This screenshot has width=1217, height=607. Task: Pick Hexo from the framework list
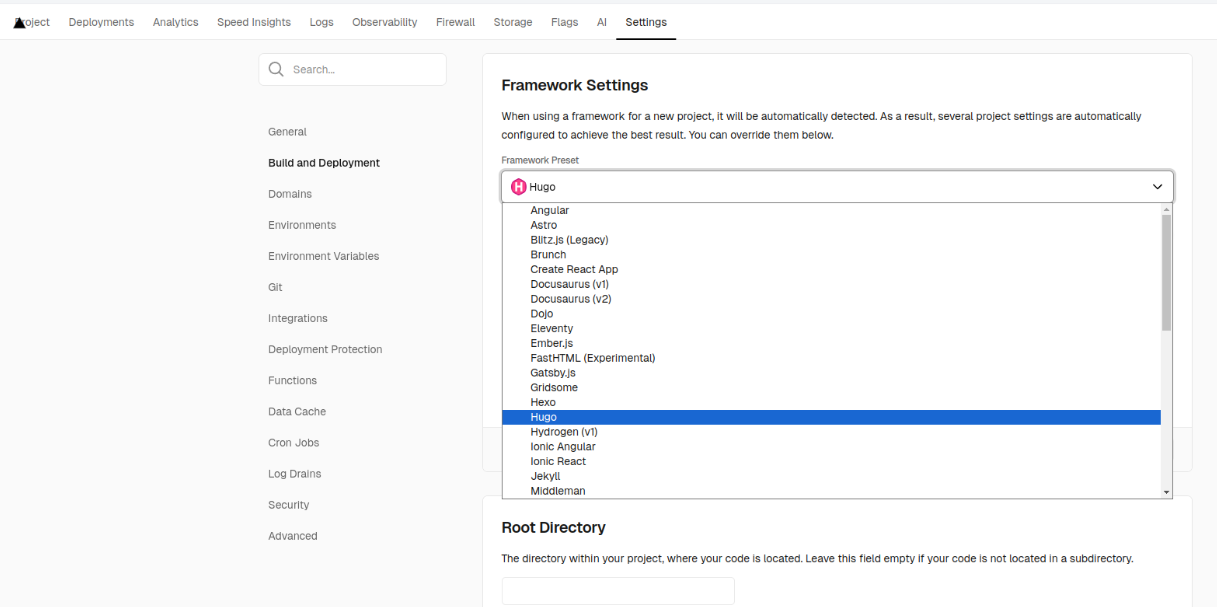point(831,402)
